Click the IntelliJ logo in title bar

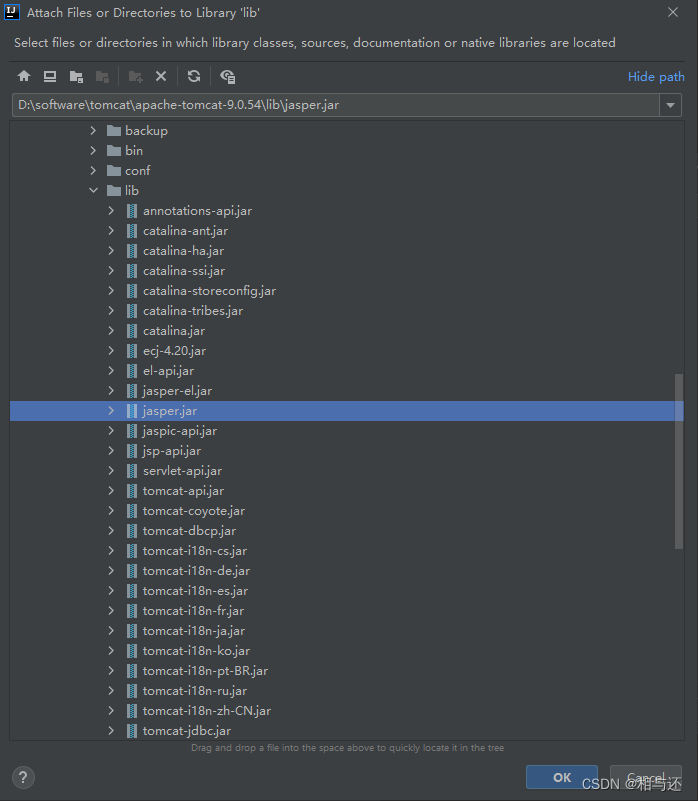point(12,12)
